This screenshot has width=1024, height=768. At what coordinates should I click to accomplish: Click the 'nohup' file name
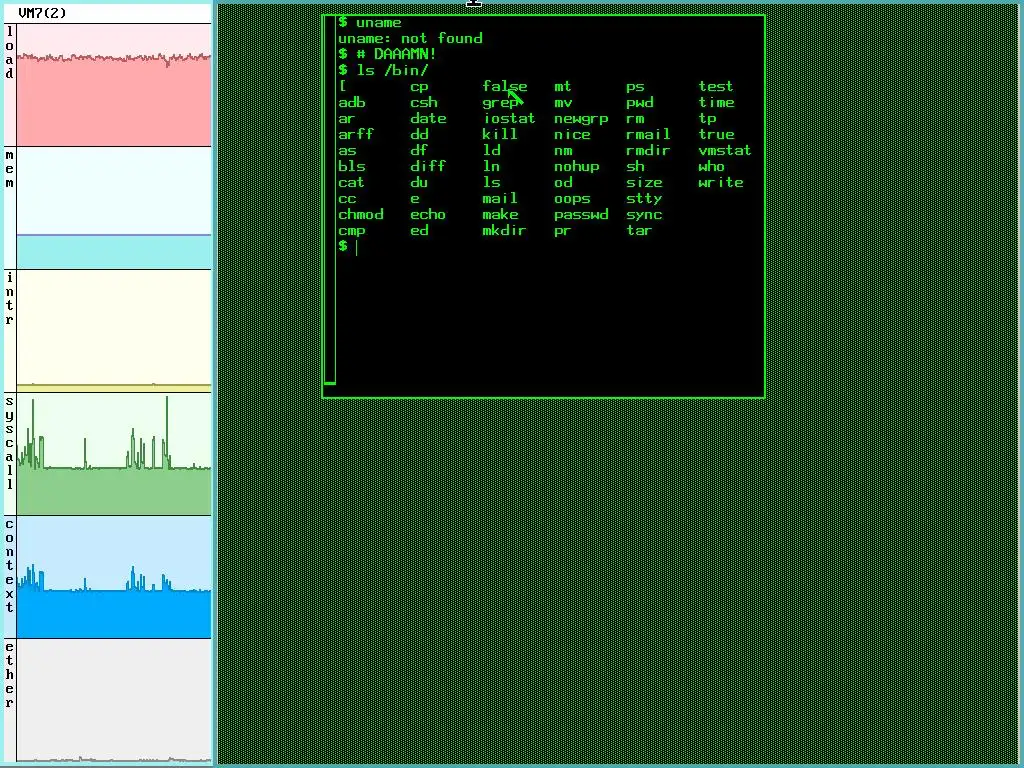click(x=577, y=167)
